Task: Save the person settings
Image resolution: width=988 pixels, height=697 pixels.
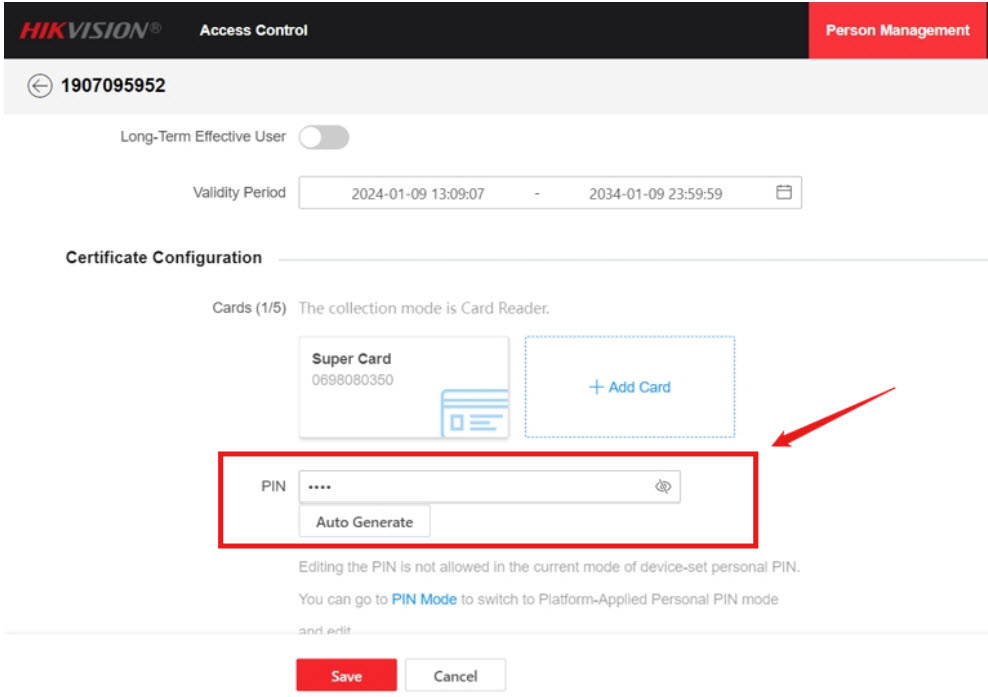Action: [346, 676]
